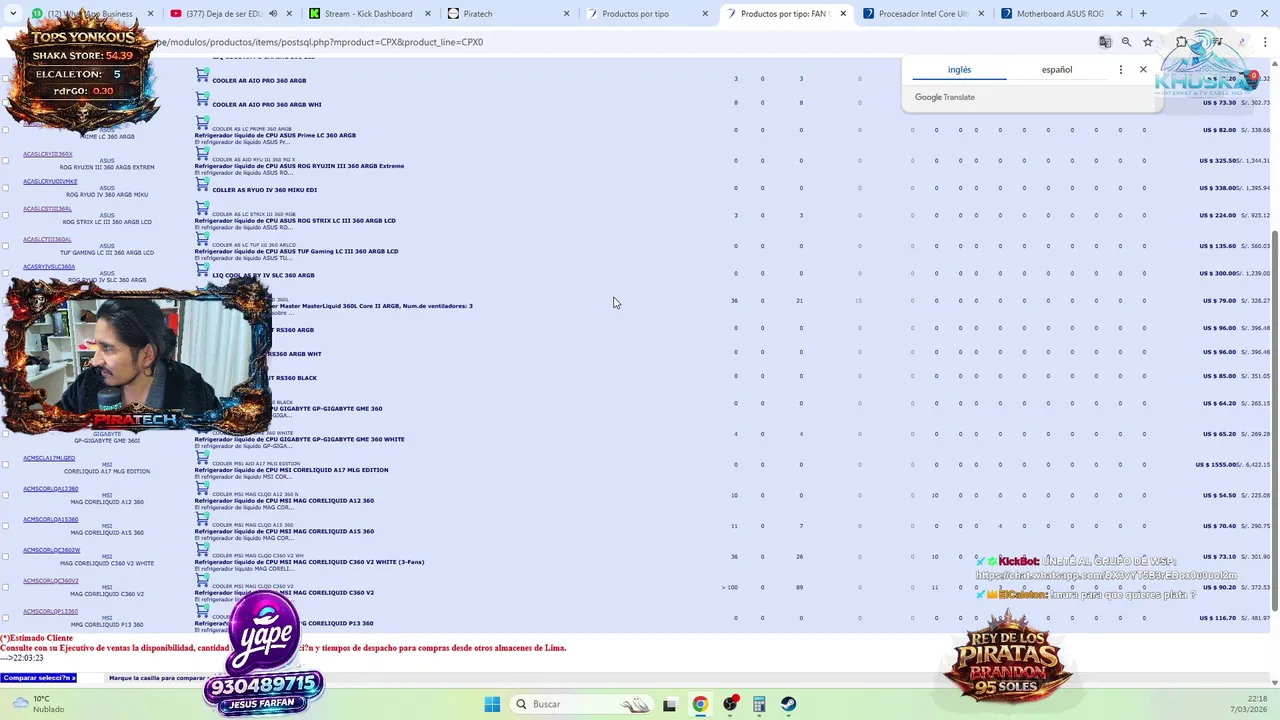1280x720 pixels.
Task: Click the browser address bar URL
Action: 320,42
